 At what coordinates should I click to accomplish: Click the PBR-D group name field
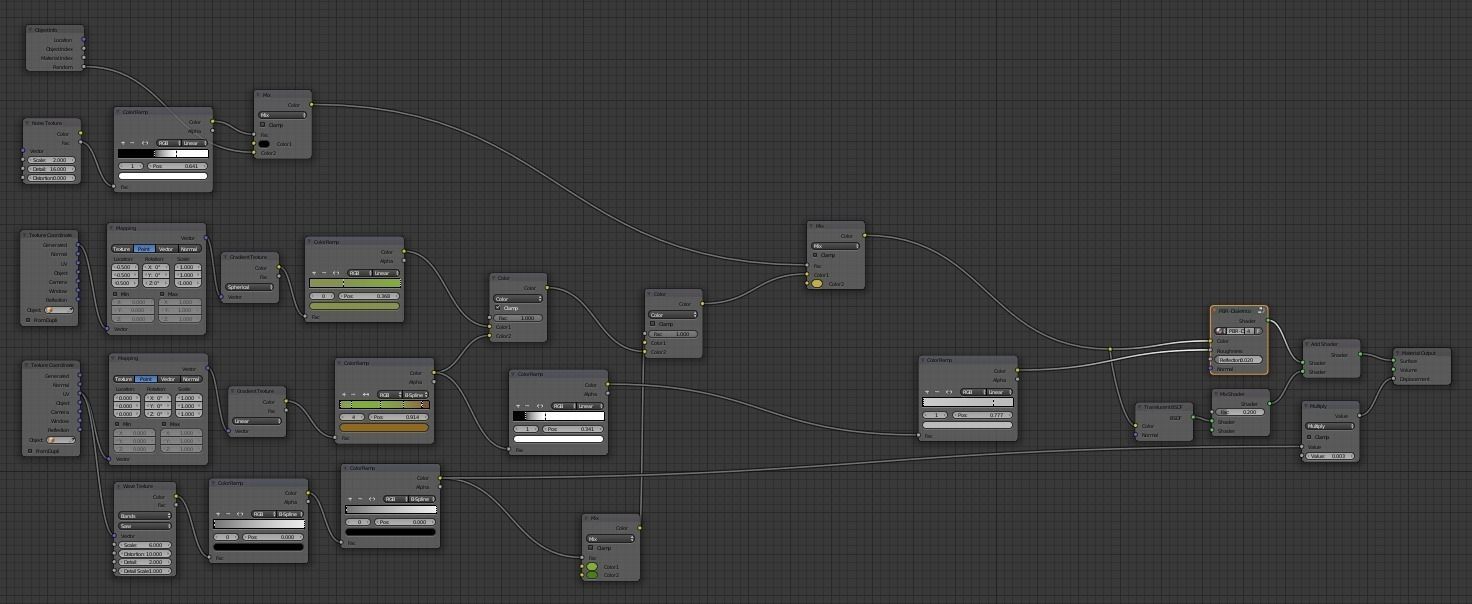pyautogui.click(x=1236, y=331)
